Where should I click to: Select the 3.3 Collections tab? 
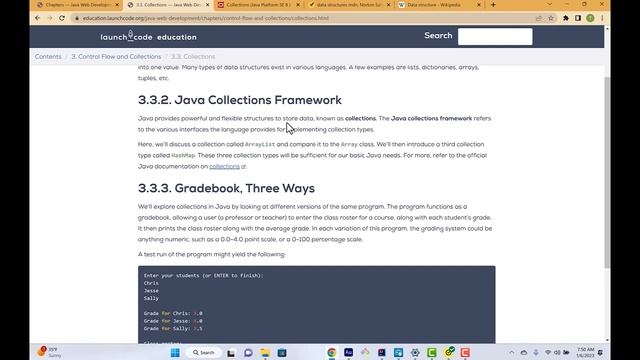(x=168, y=5)
